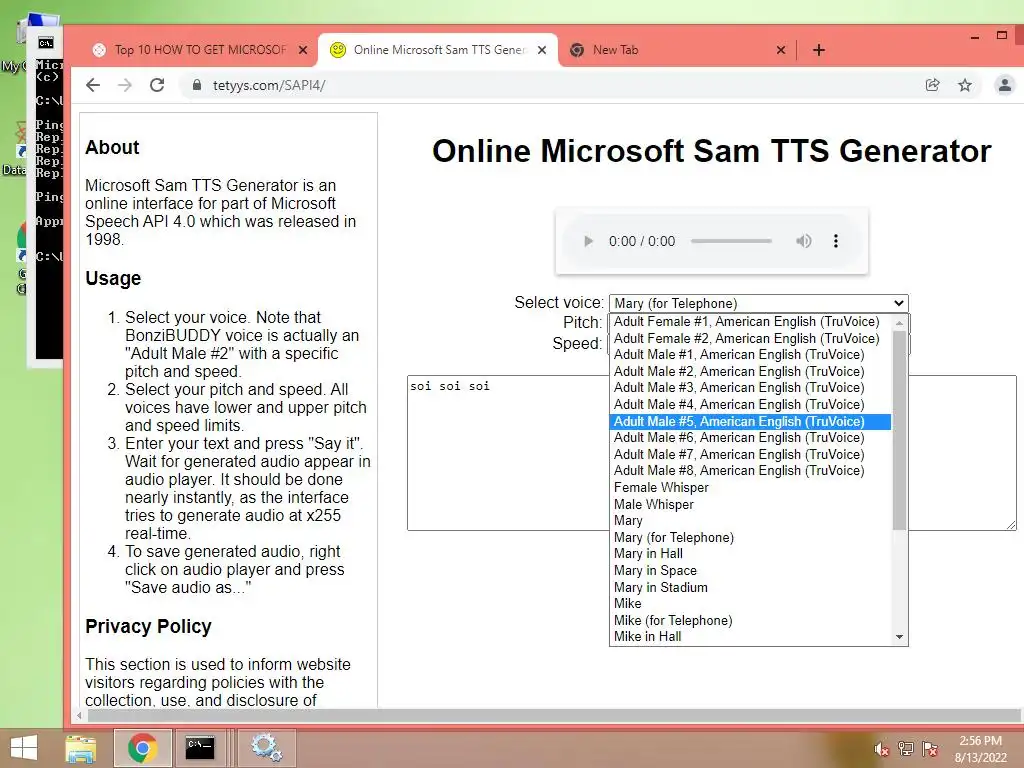The height and width of the screenshot is (768, 1024).
Task: Open the share page icon in address bar
Action: coord(933,85)
